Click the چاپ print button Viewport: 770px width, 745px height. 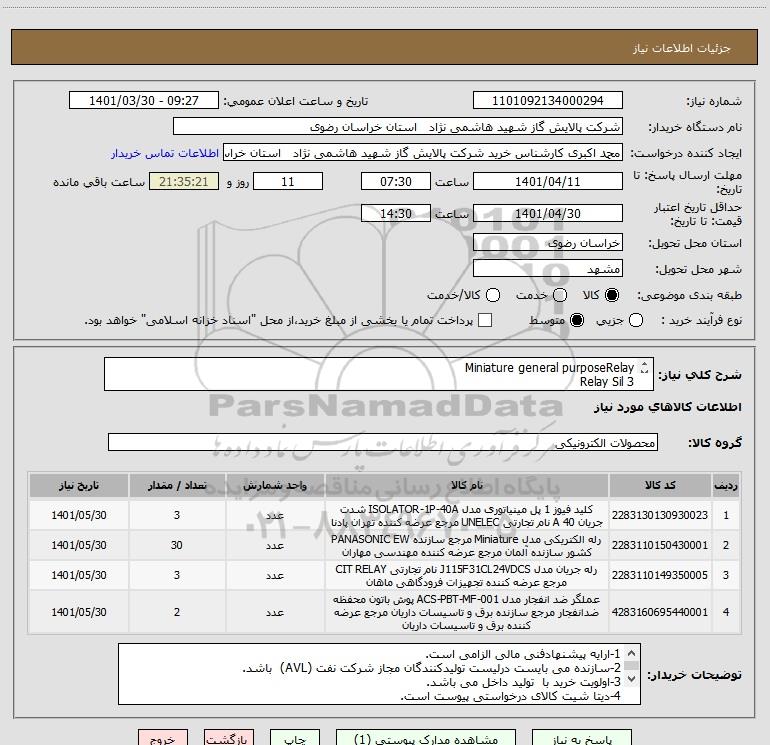coord(295,738)
